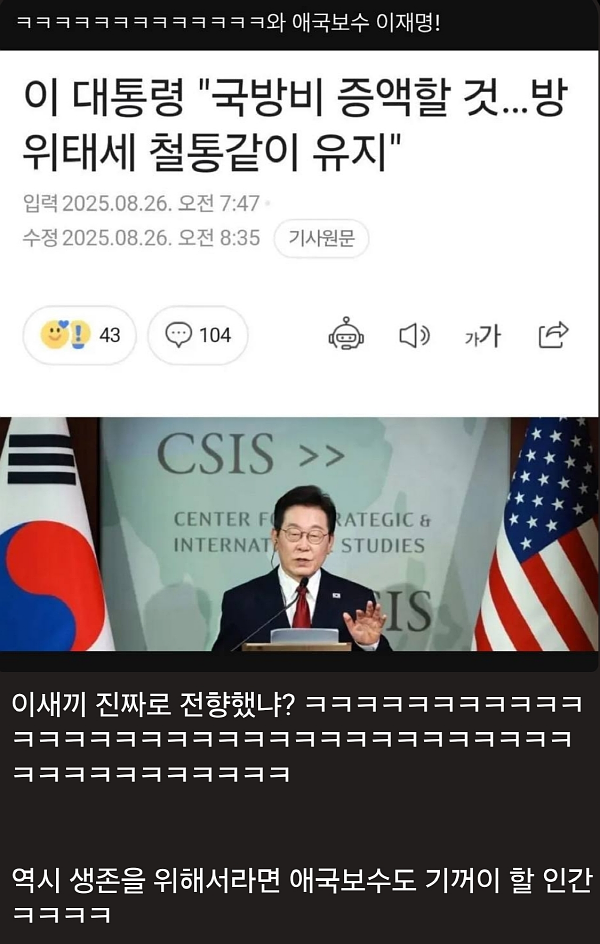Click the post title mentioning 애국보수 이재명

coord(227,23)
